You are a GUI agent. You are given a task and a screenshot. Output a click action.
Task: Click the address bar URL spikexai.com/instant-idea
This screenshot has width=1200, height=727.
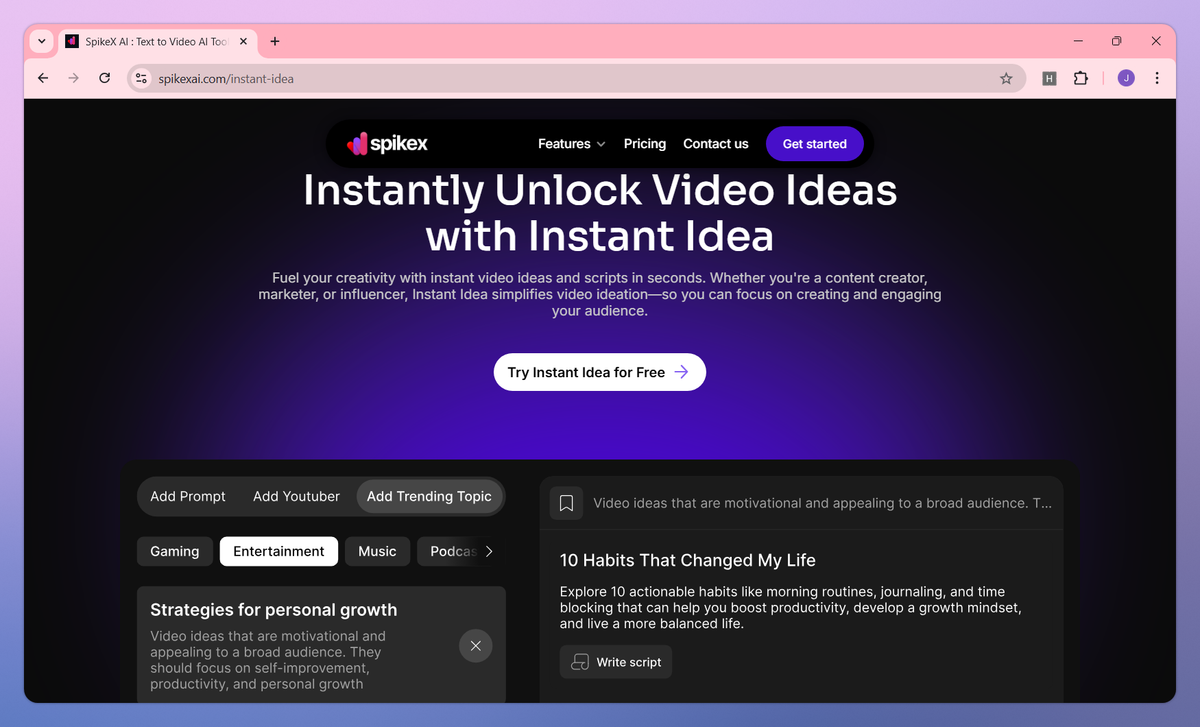[226, 79]
